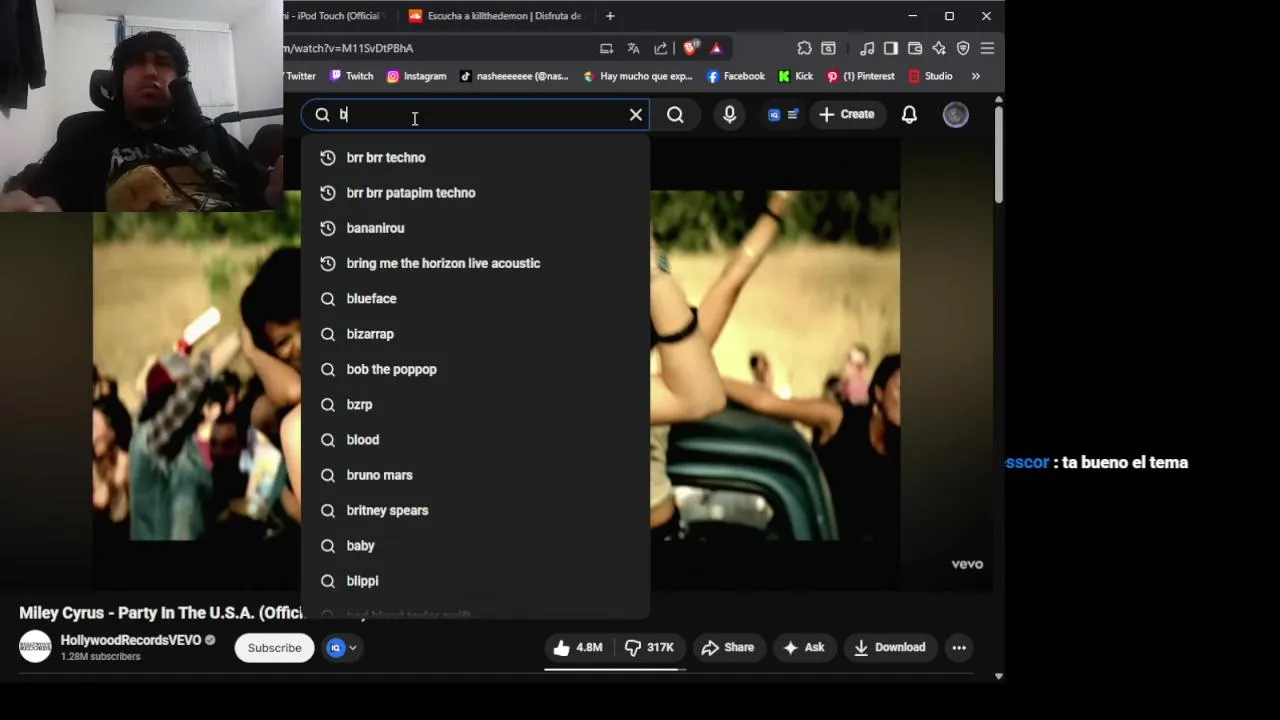Open the Kick bookmark

tap(796, 76)
